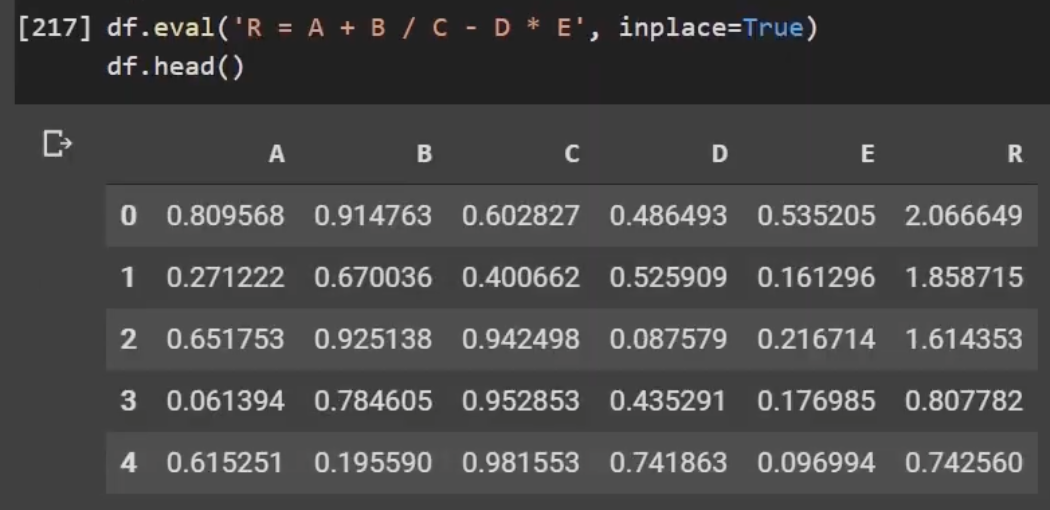Click column header E
This screenshot has height=510, width=1050.
pyautogui.click(x=867, y=155)
